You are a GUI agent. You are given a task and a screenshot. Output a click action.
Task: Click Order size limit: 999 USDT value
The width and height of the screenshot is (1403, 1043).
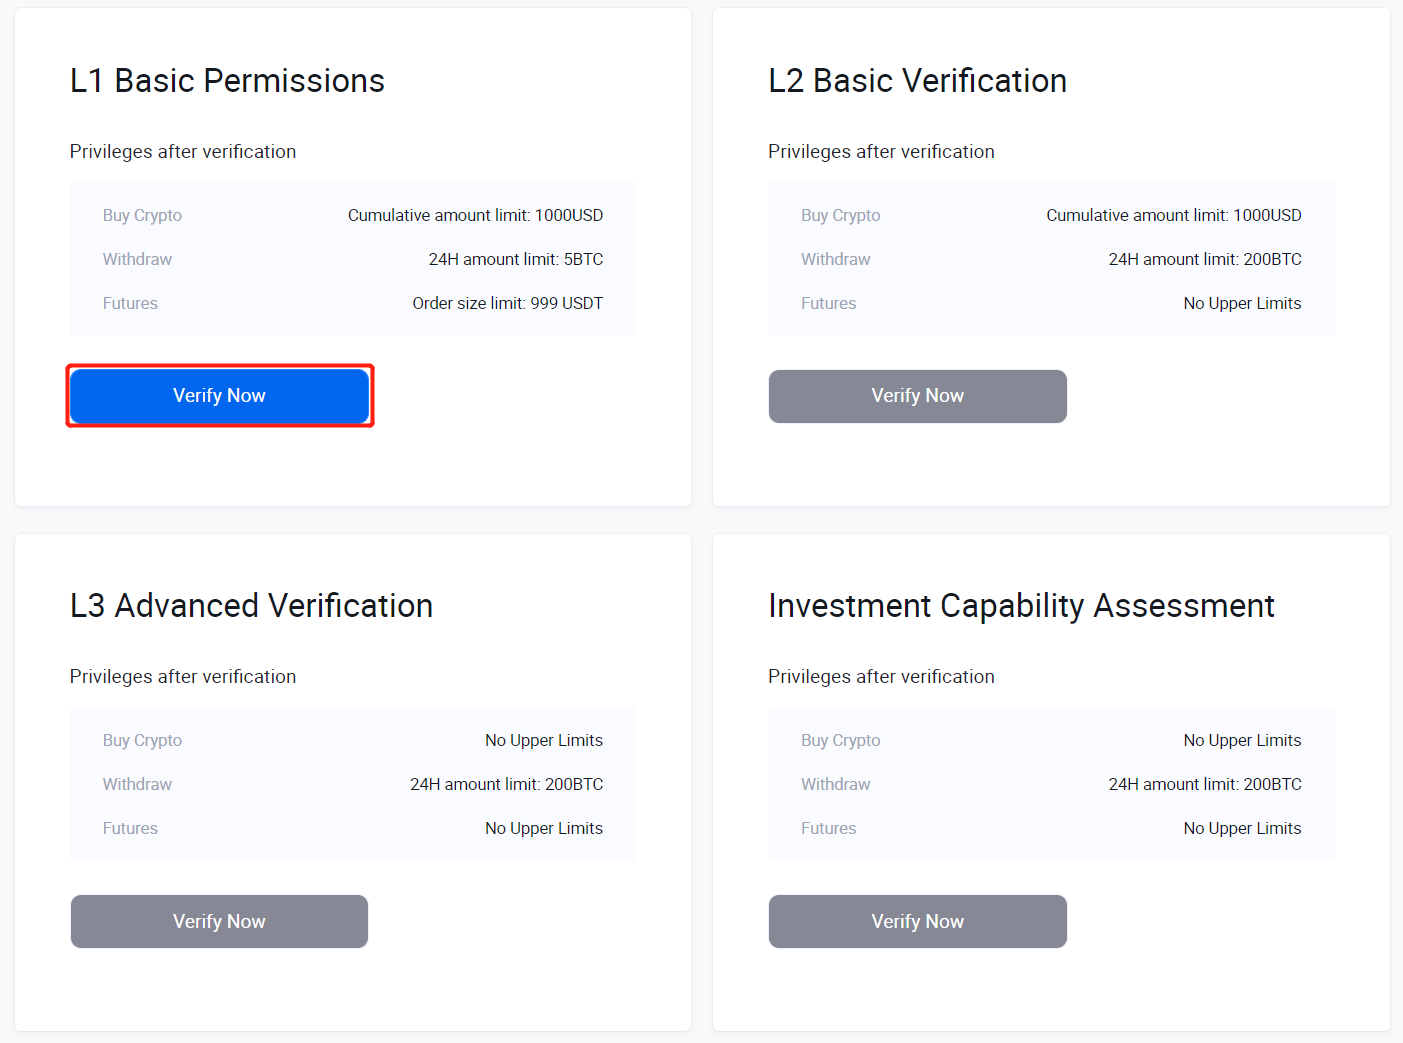tap(507, 303)
